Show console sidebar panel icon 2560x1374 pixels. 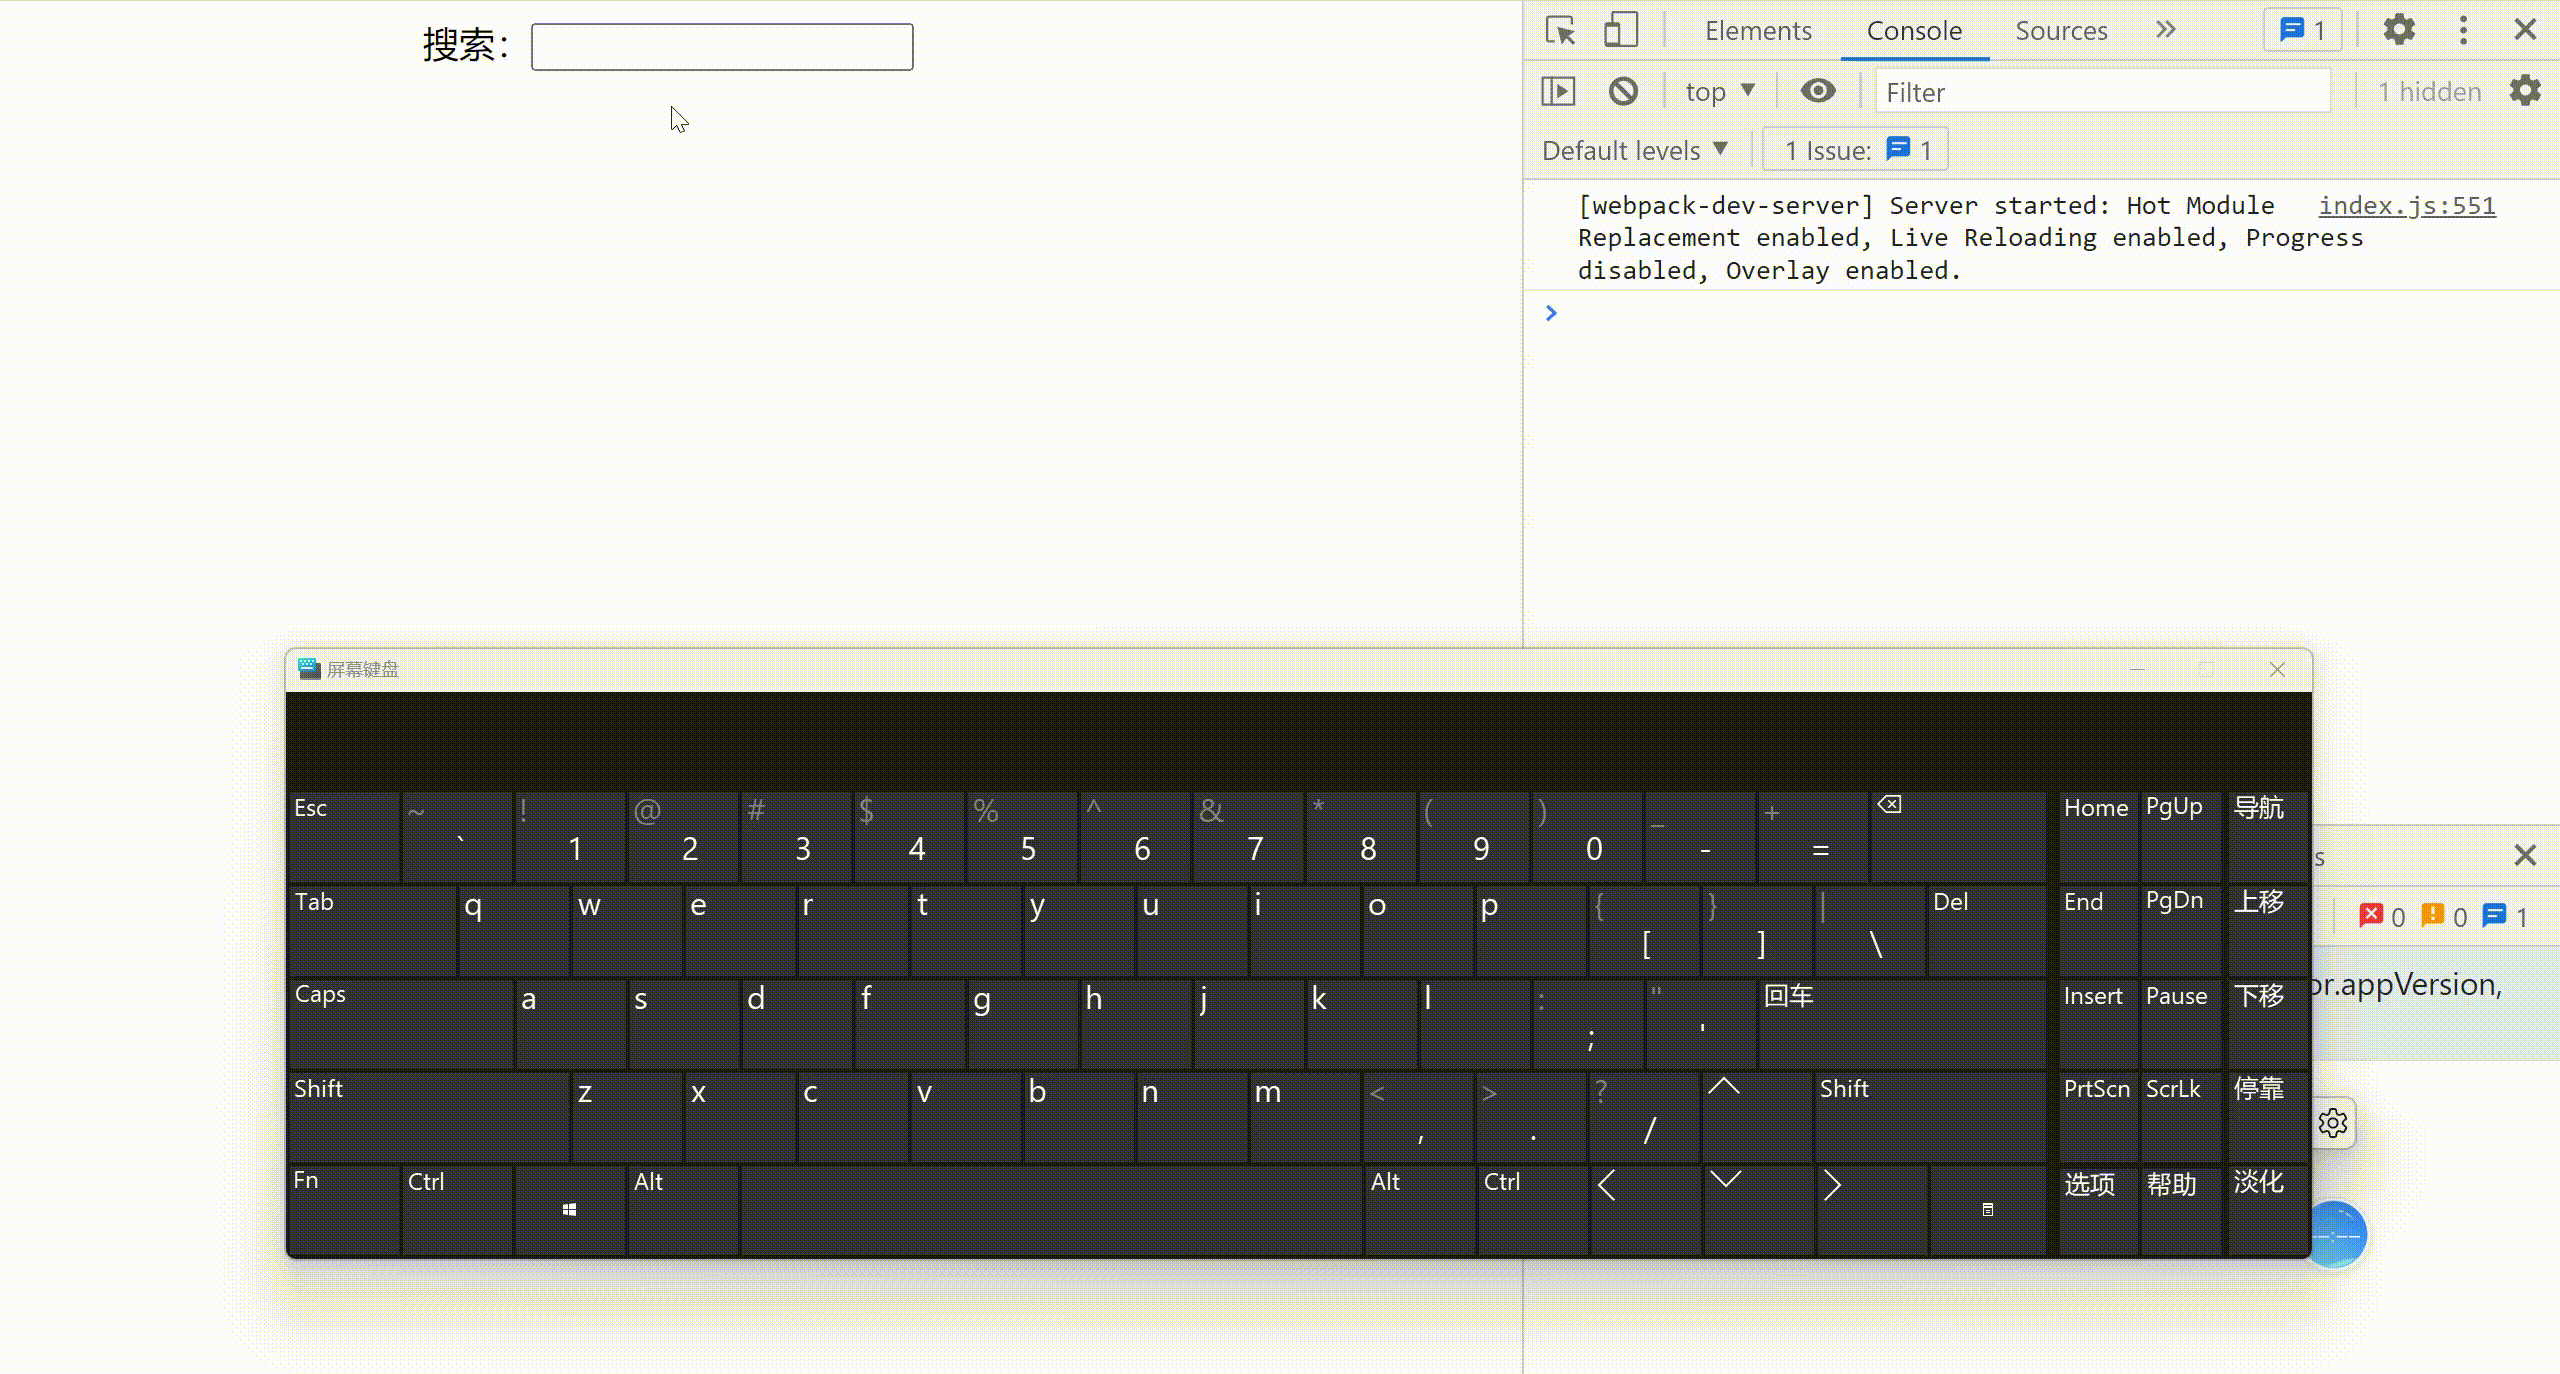(1558, 92)
